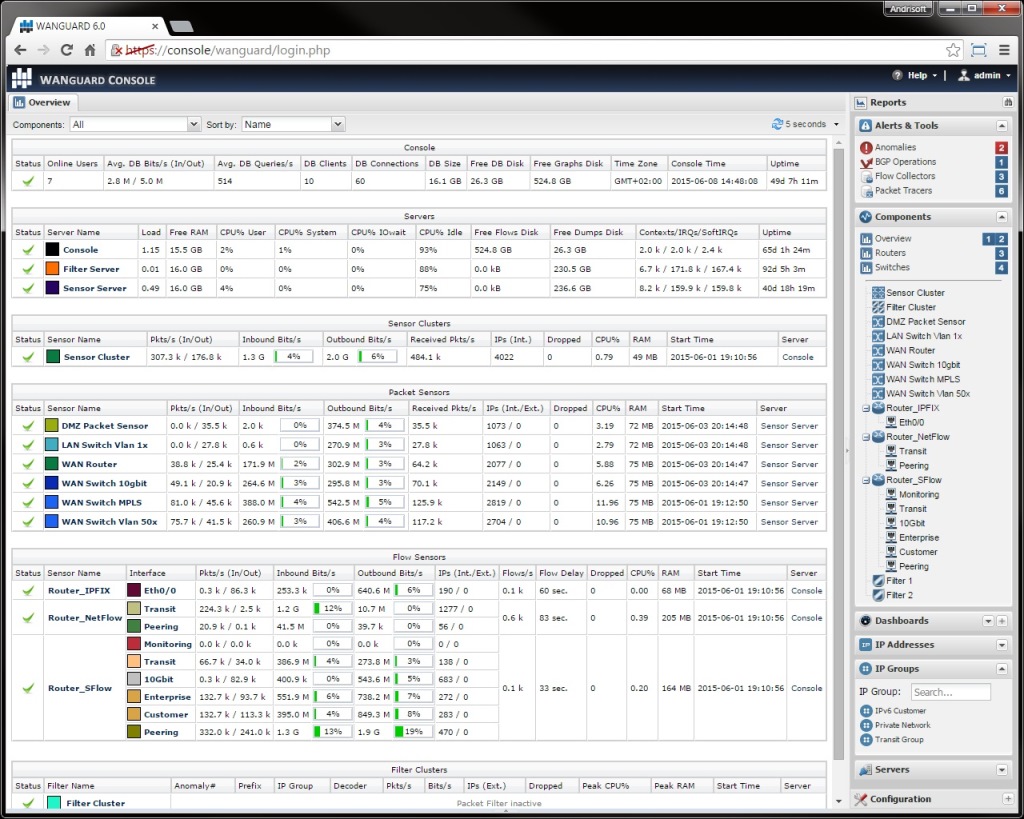Select DMZ Packet Sensor tree node
1024x819 pixels.
point(925,321)
